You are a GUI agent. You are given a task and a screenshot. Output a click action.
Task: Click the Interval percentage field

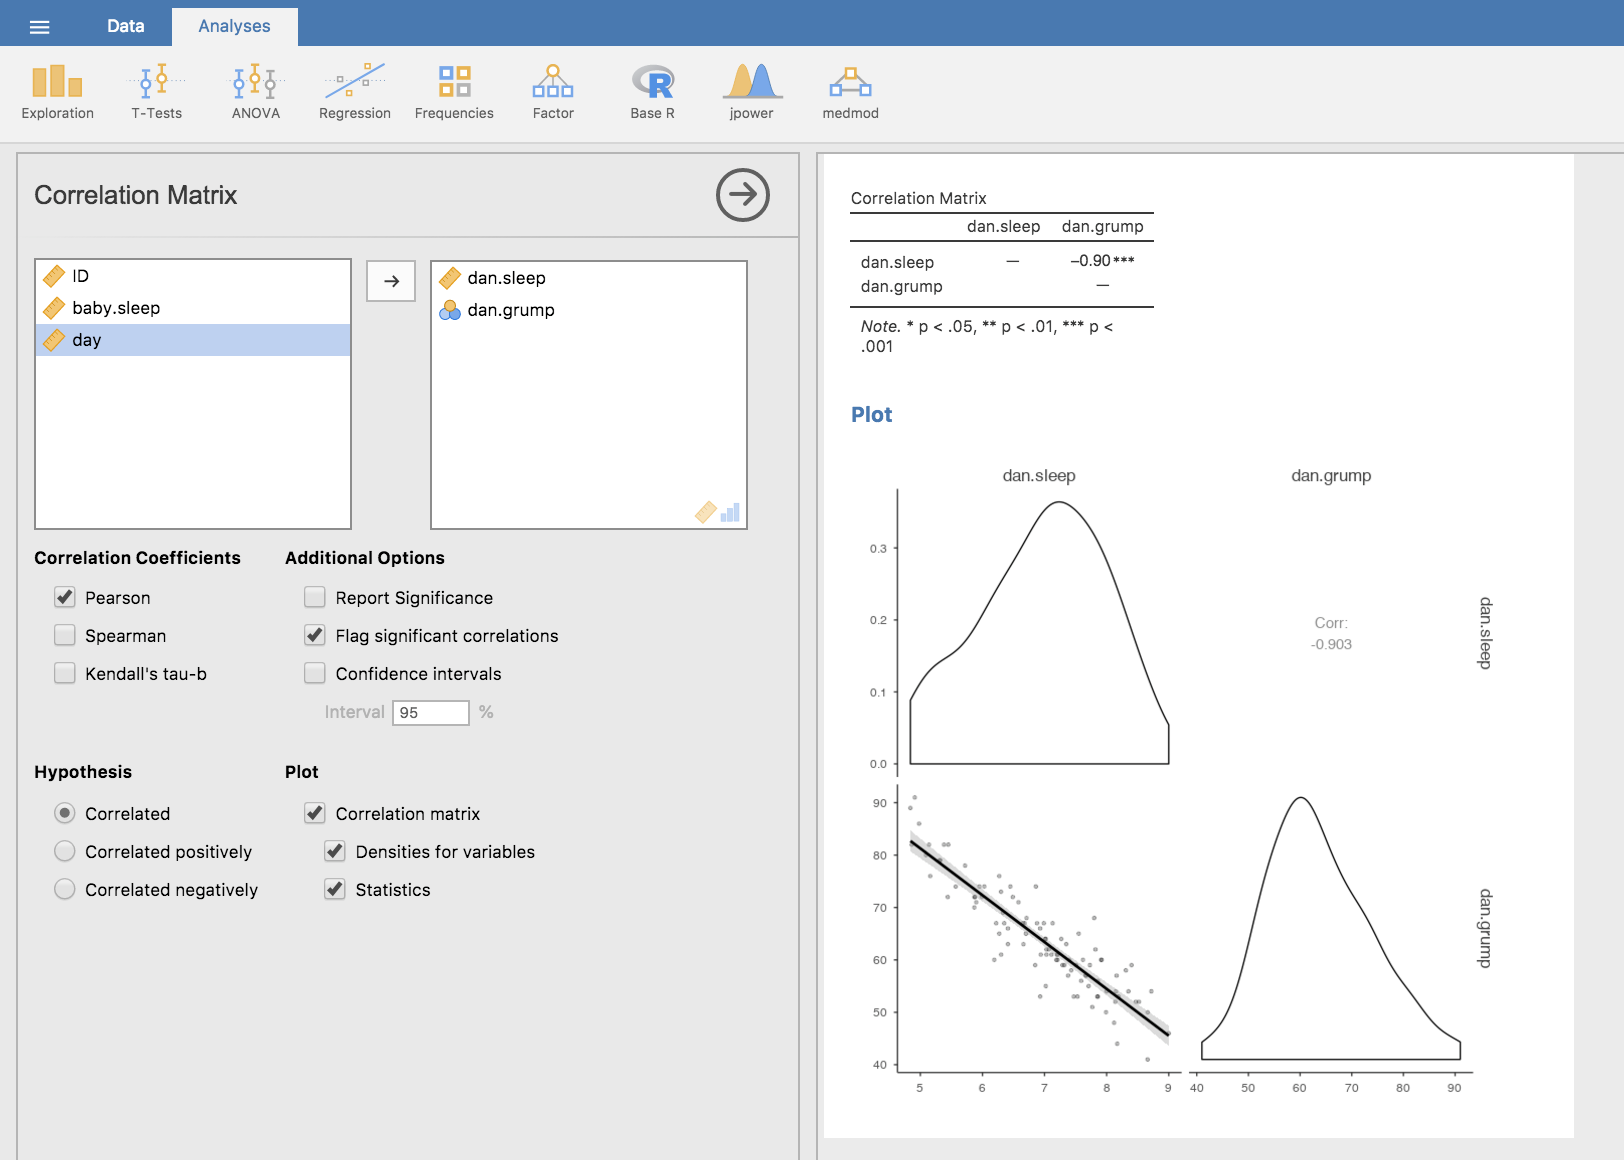click(x=431, y=712)
